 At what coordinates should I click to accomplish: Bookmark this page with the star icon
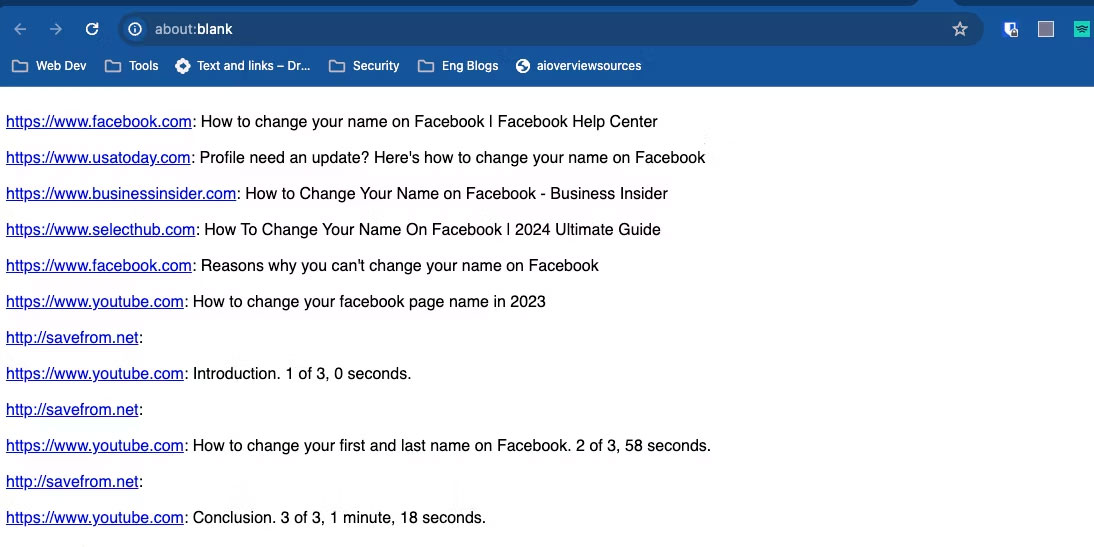(960, 29)
